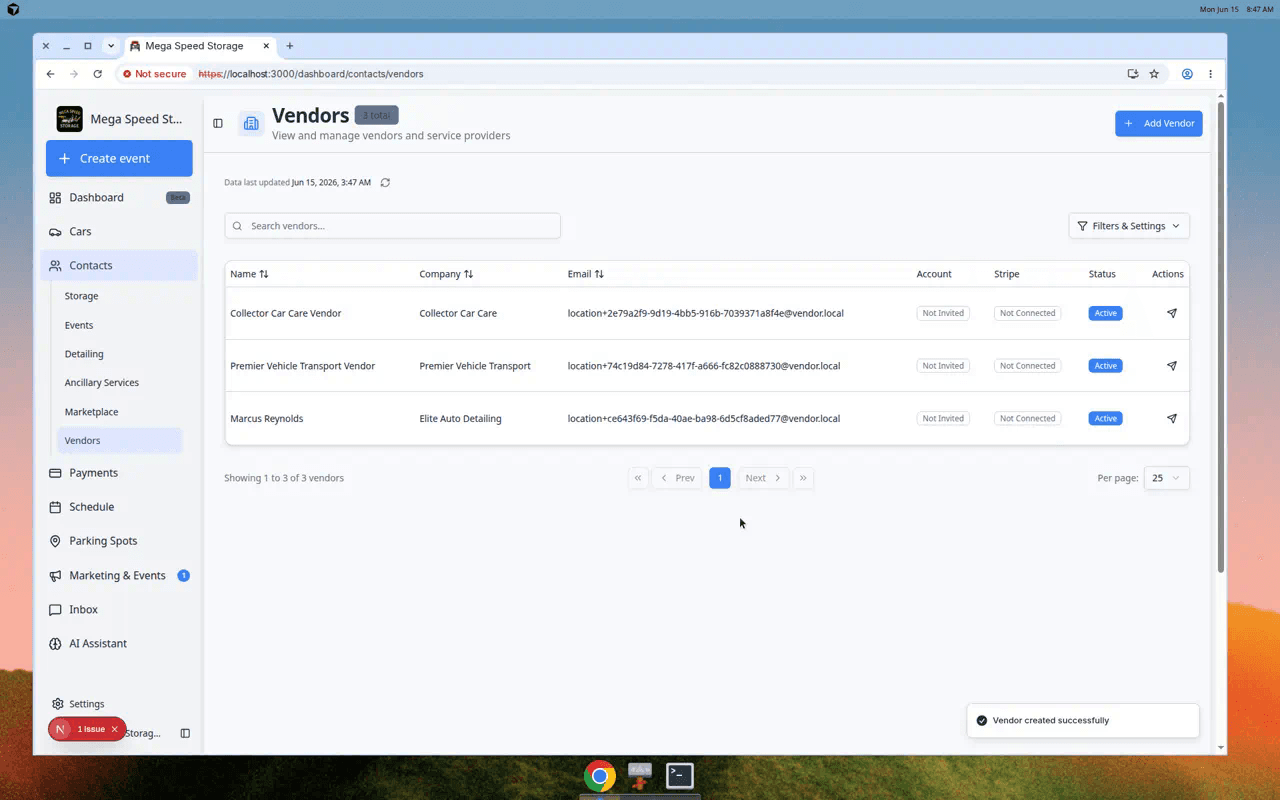The height and width of the screenshot is (800, 1280).
Task: Open Filters & Settings dropdown
Action: tap(1129, 226)
